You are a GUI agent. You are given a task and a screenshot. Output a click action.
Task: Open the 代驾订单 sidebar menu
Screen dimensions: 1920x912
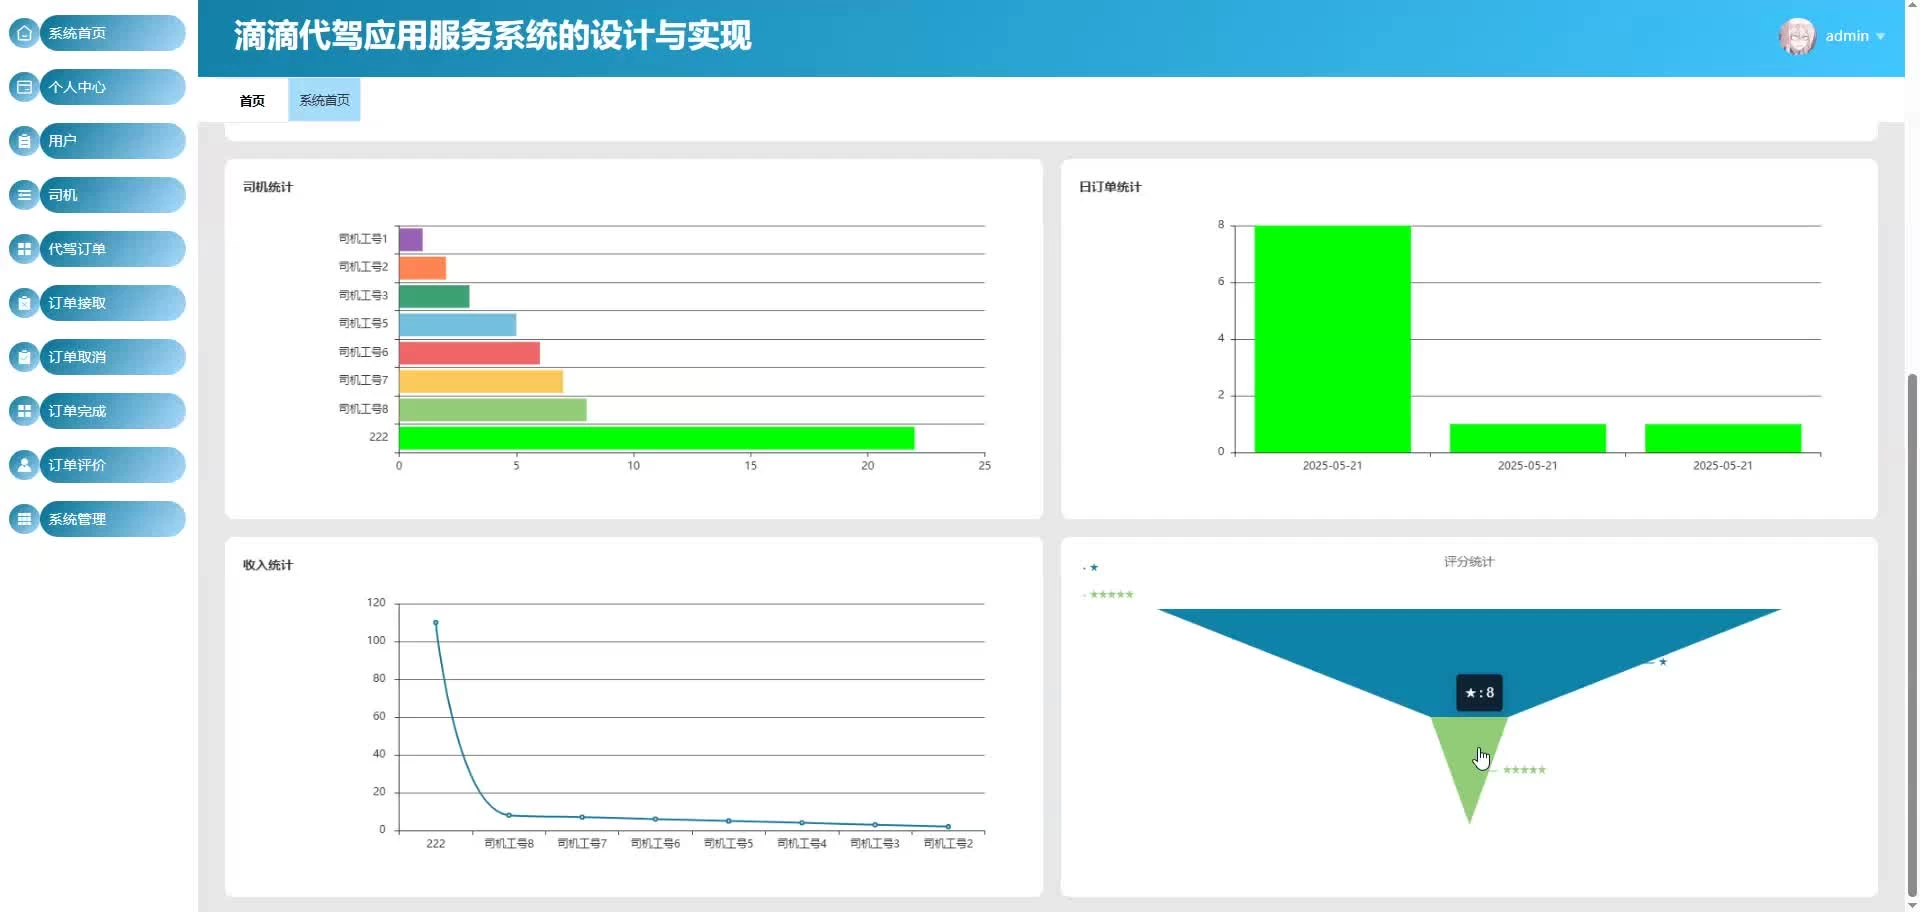point(112,249)
